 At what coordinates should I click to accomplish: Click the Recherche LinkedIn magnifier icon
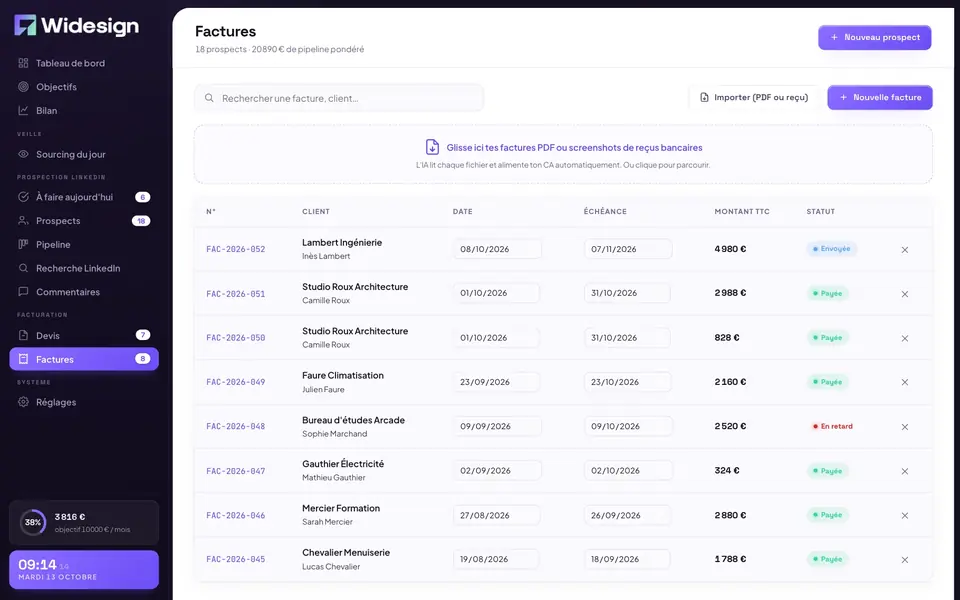[x=23, y=268]
